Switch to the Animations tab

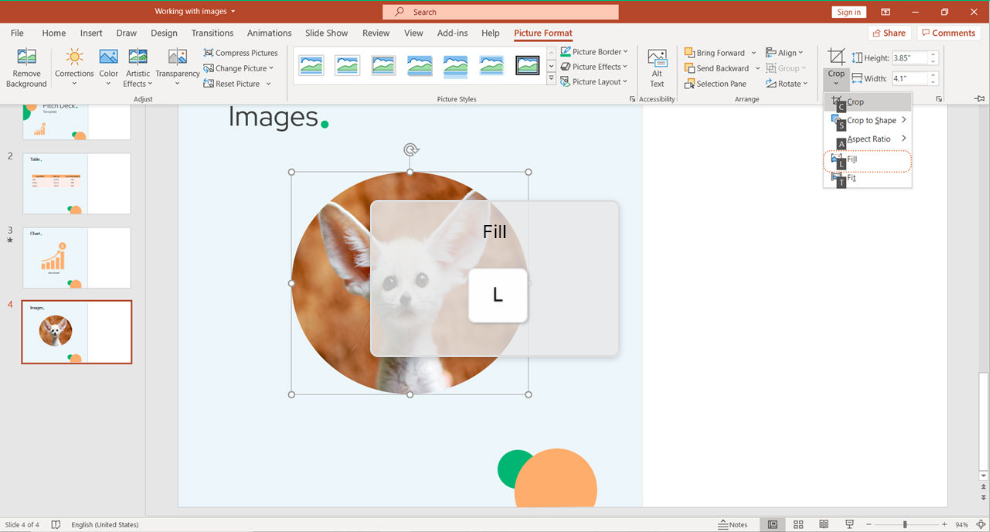[269, 33]
